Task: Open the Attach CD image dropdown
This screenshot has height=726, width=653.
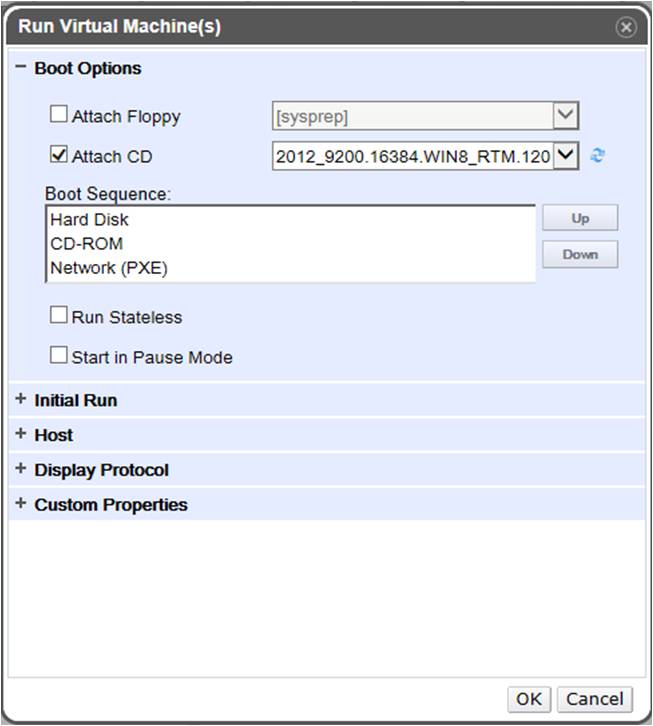Action: tap(566, 155)
